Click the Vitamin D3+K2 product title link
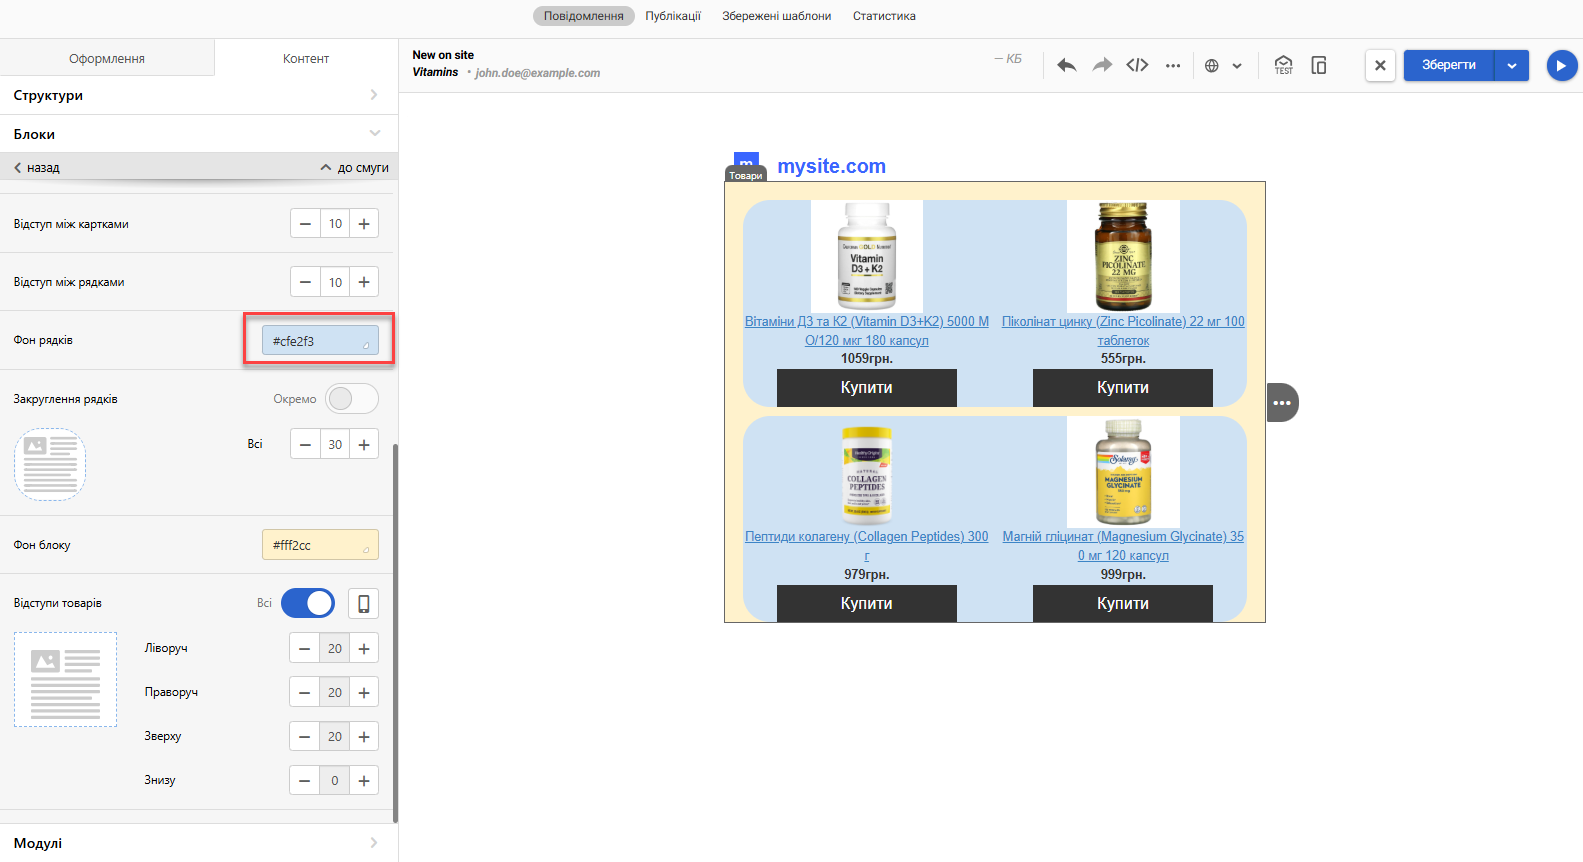Screen dimensions: 1583x862 (867, 331)
